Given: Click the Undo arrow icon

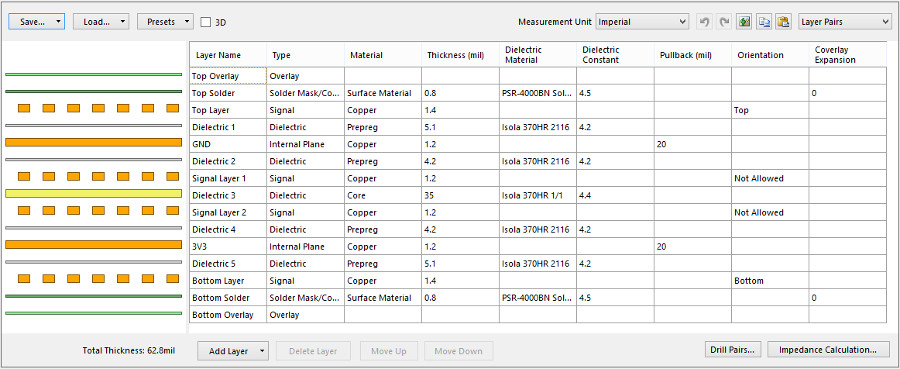Looking at the screenshot, I should click(704, 22).
